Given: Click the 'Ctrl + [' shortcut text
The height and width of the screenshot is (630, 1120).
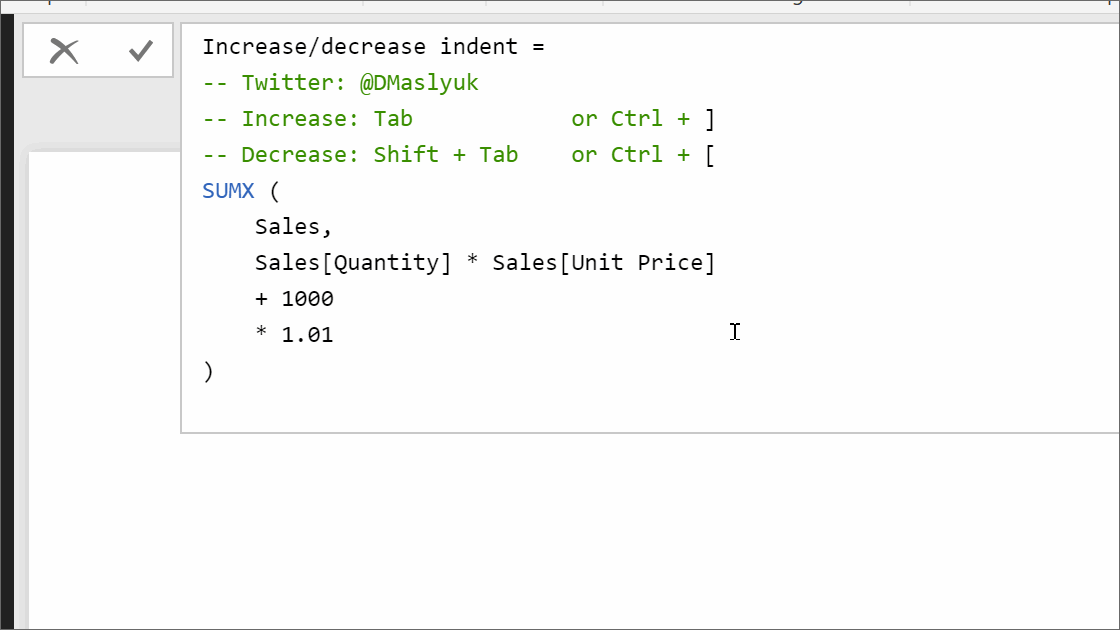Looking at the screenshot, I should point(657,154).
